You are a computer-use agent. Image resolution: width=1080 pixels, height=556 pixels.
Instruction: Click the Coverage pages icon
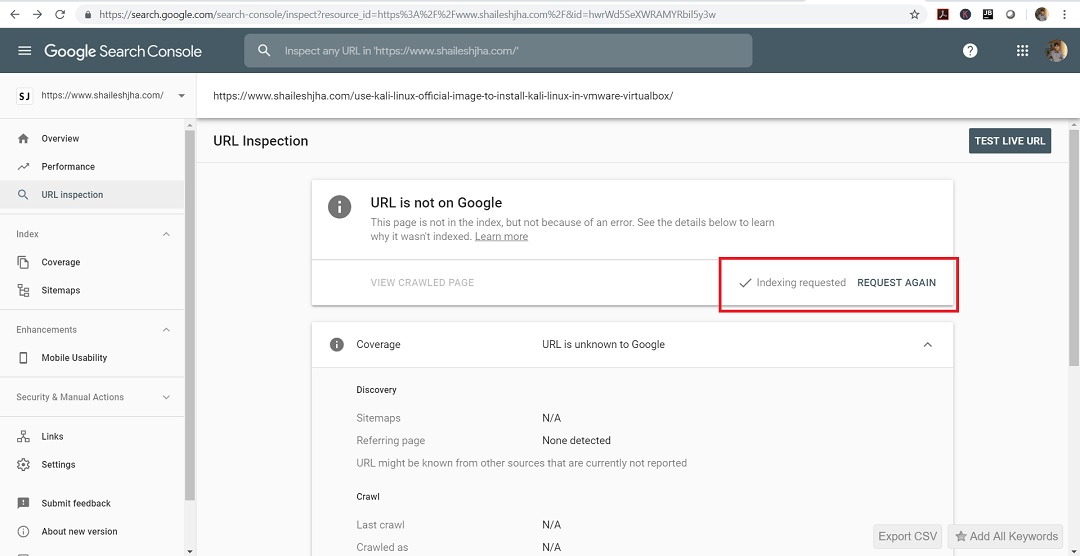(23, 262)
